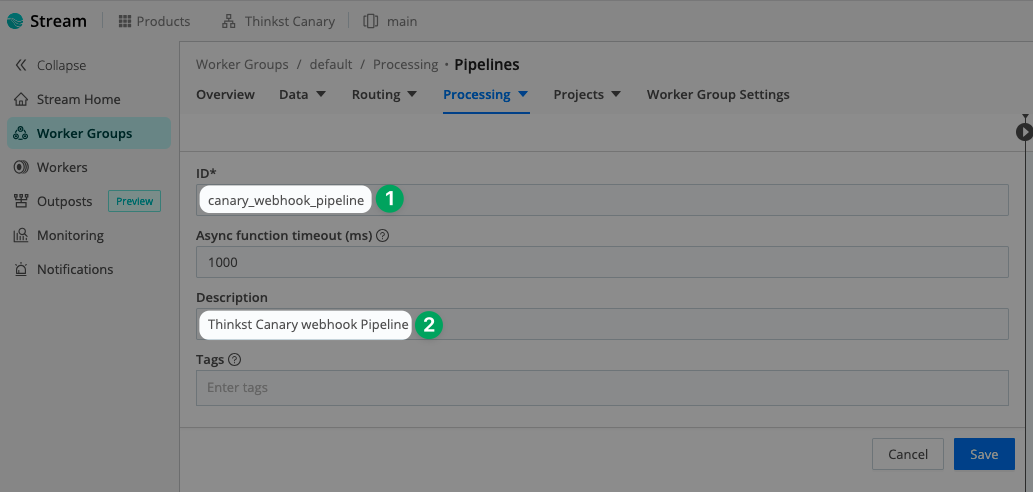Click the Async function timeout help icon
The image size is (1033, 492).
click(x=382, y=236)
